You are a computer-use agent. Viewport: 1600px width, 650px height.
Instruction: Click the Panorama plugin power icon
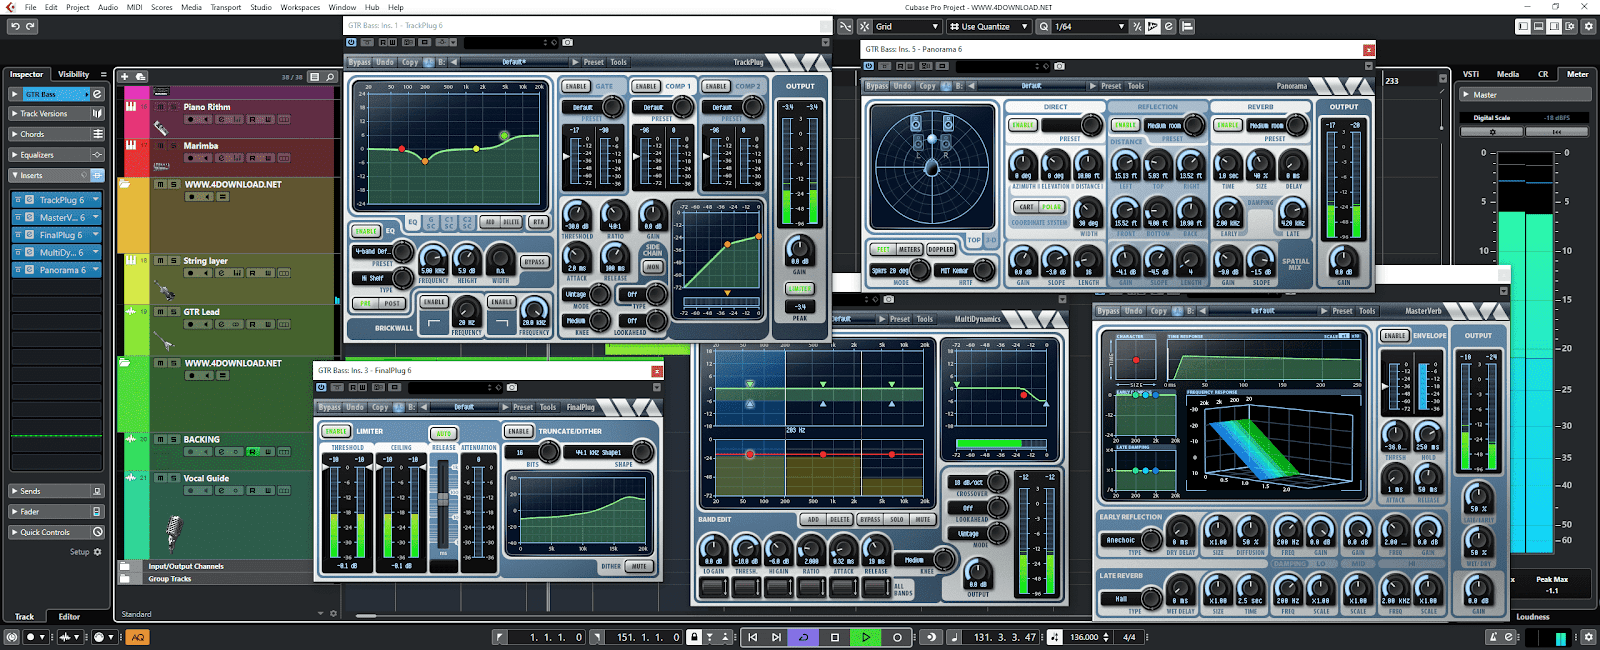(869, 66)
